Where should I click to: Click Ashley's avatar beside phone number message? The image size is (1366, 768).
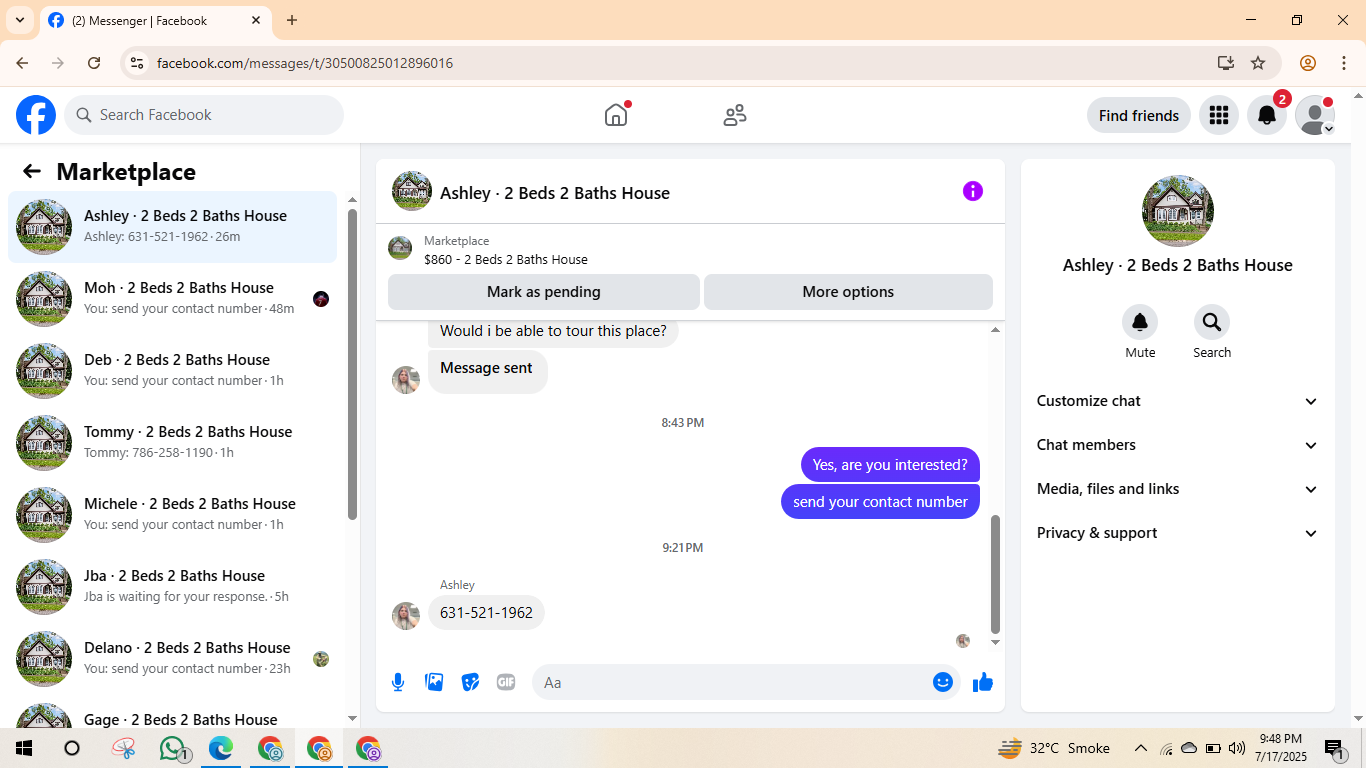pyautogui.click(x=406, y=616)
